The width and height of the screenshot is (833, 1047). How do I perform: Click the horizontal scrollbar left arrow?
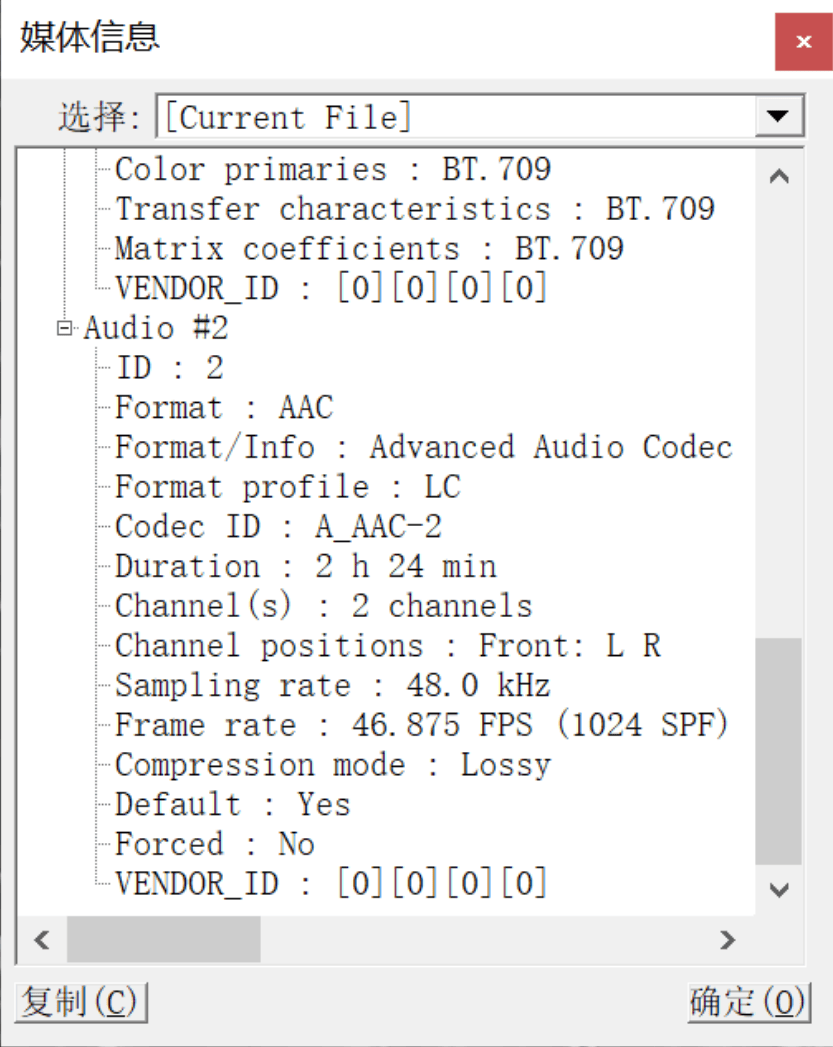(42, 939)
